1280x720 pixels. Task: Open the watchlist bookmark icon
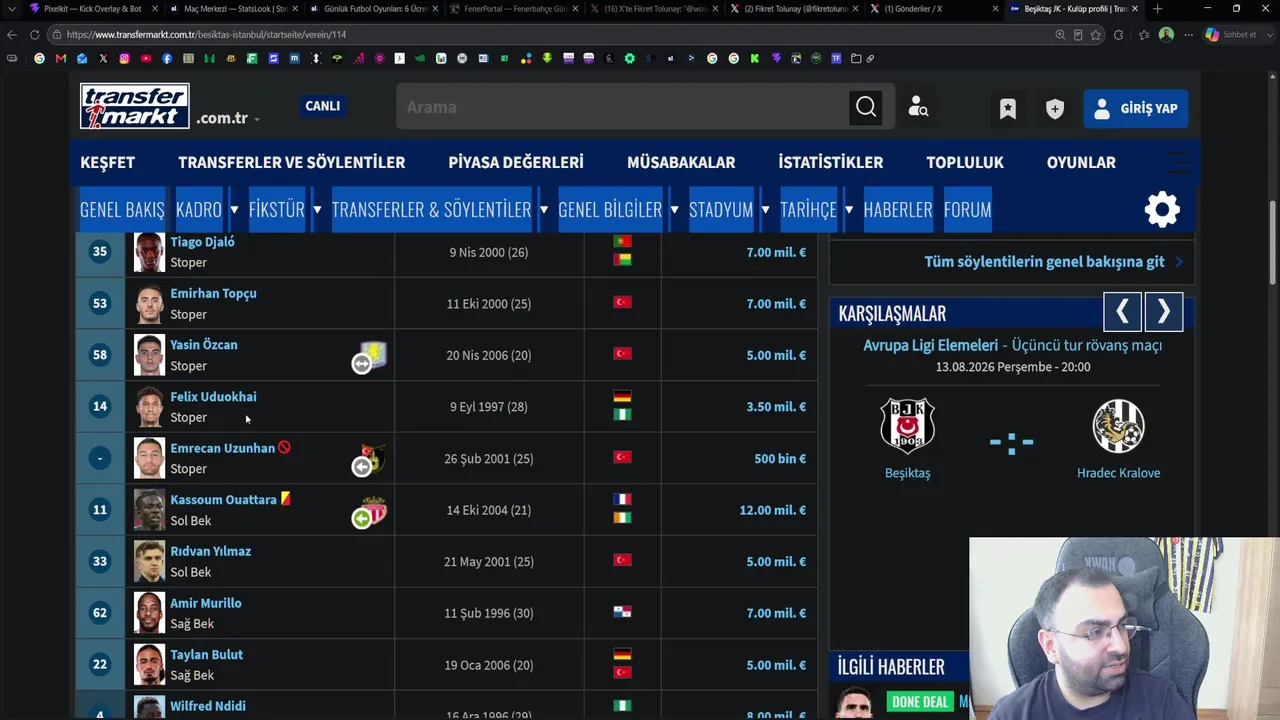(1008, 108)
